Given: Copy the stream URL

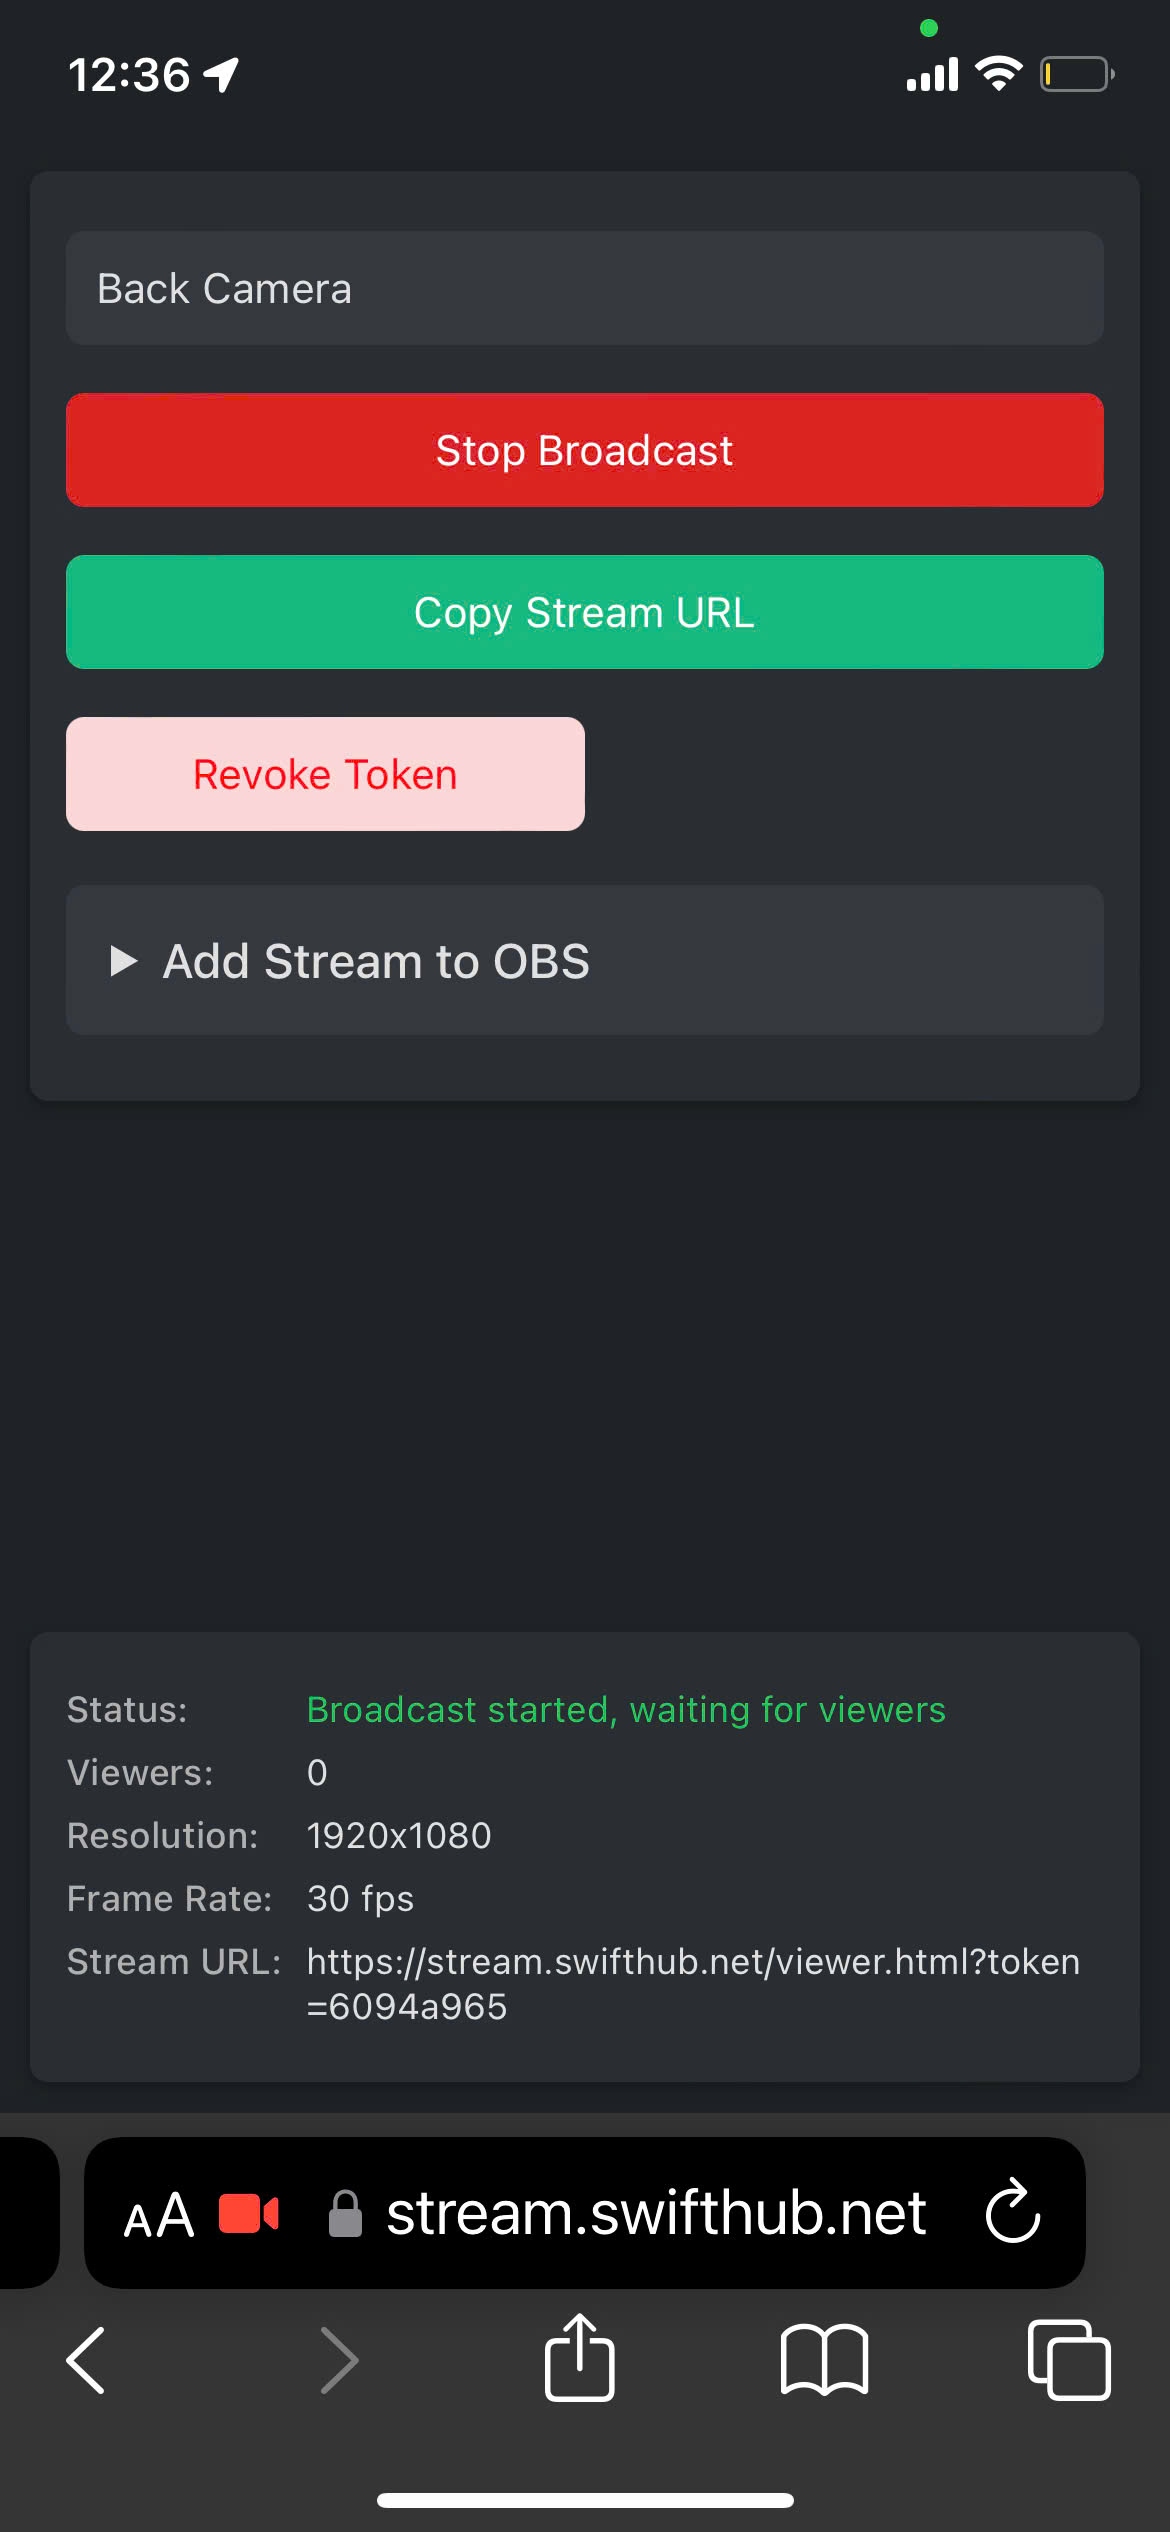Looking at the screenshot, I should [x=585, y=612].
